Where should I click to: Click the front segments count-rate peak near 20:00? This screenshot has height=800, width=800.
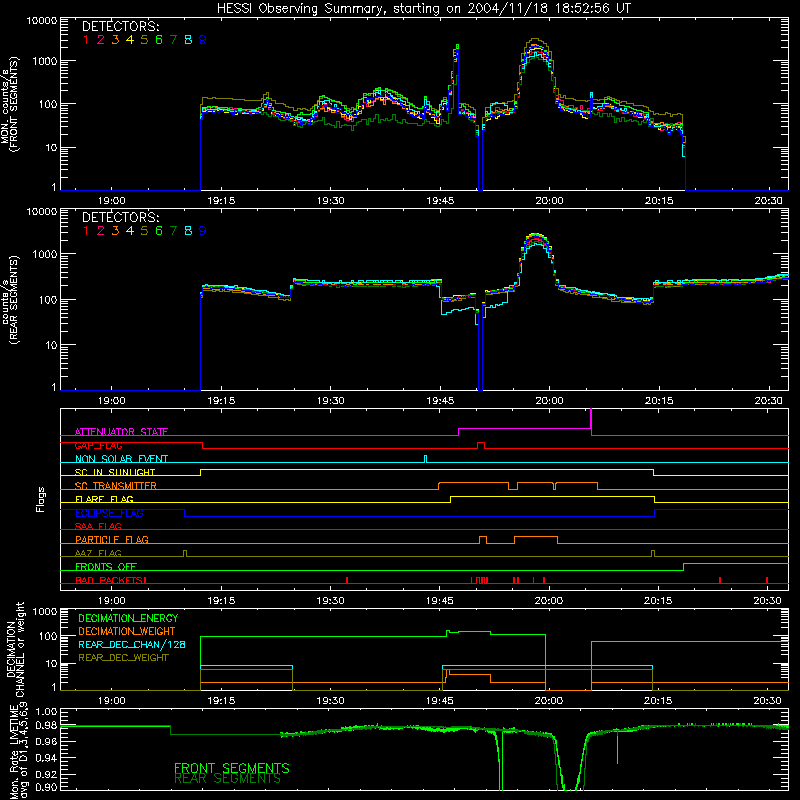535,48
